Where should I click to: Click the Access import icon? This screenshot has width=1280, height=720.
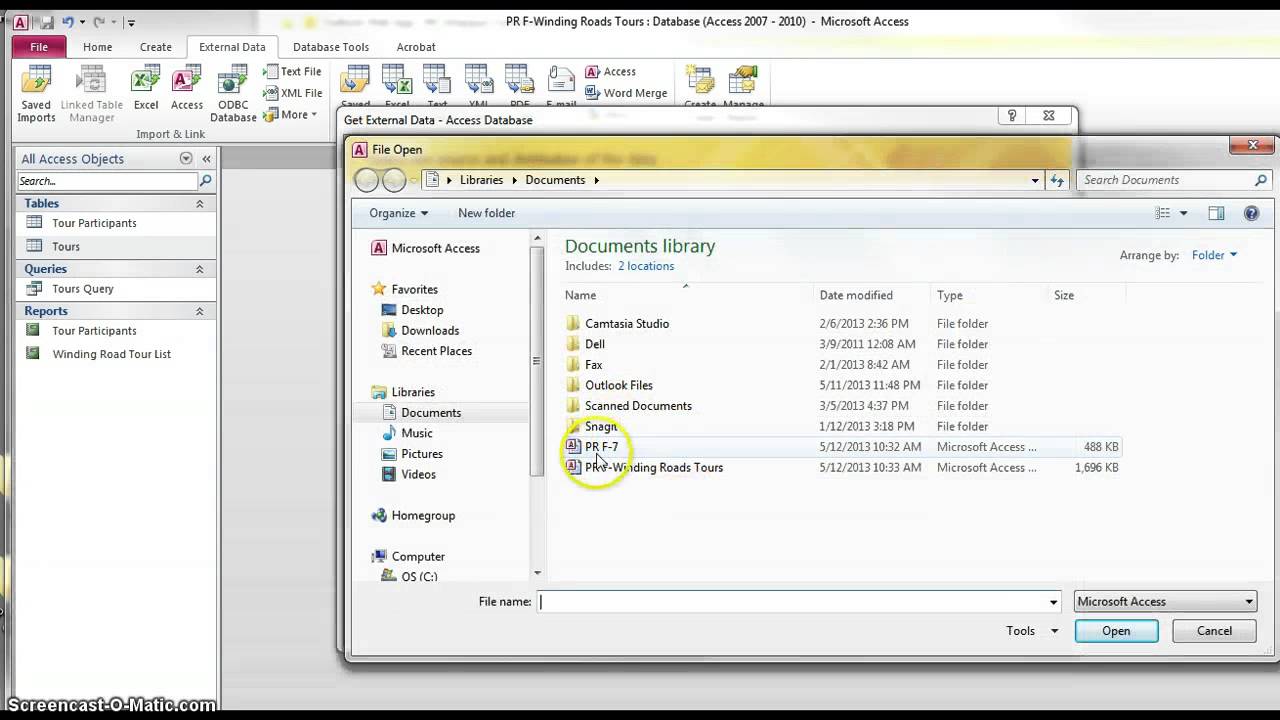(x=187, y=88)
